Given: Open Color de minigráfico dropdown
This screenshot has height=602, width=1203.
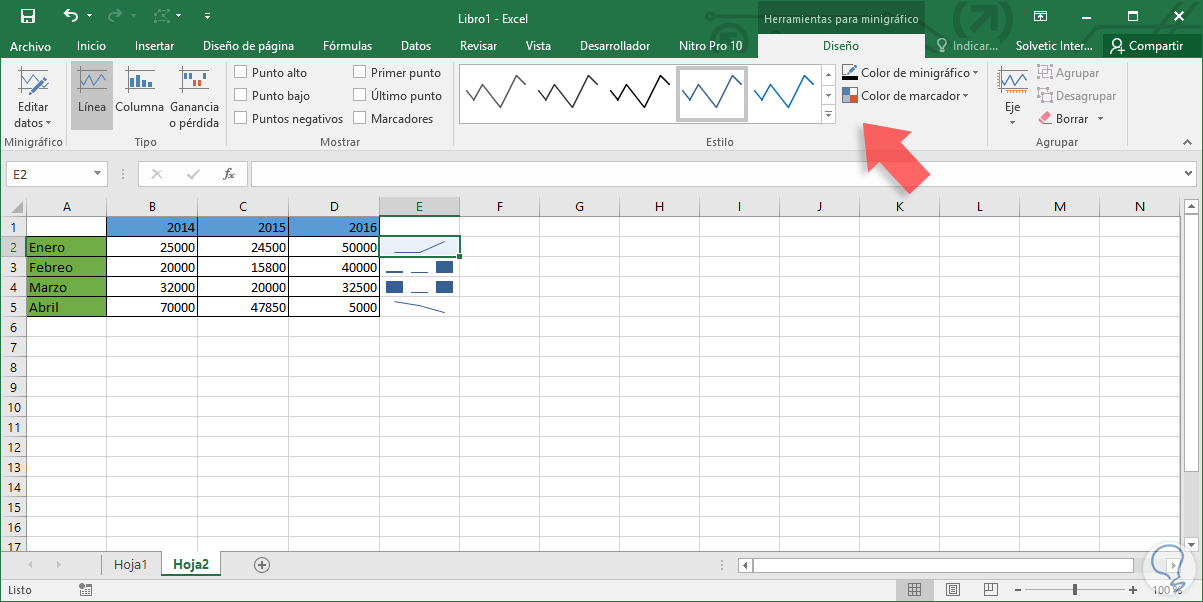Looking at the screenshot, I should click(x=910, y=73).
